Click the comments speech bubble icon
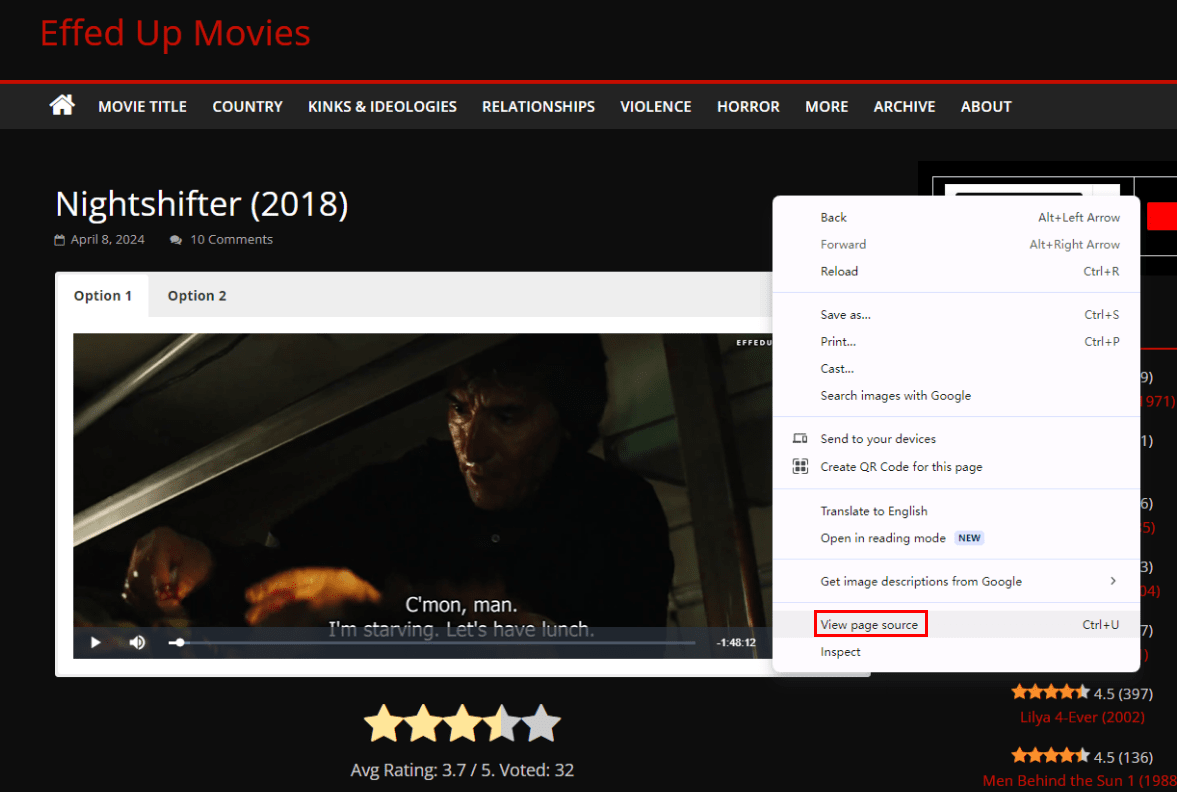The height and width of the screenshot is (792, 1177). [x=176, y=240]
